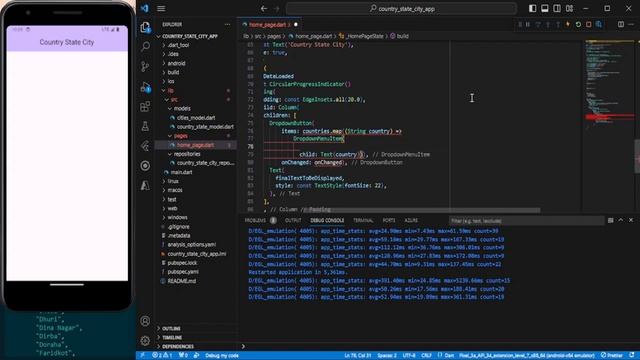Screen dimensions: 640x360
Task: Click Step Over in debug toolbar
Action: coord(538,25)
